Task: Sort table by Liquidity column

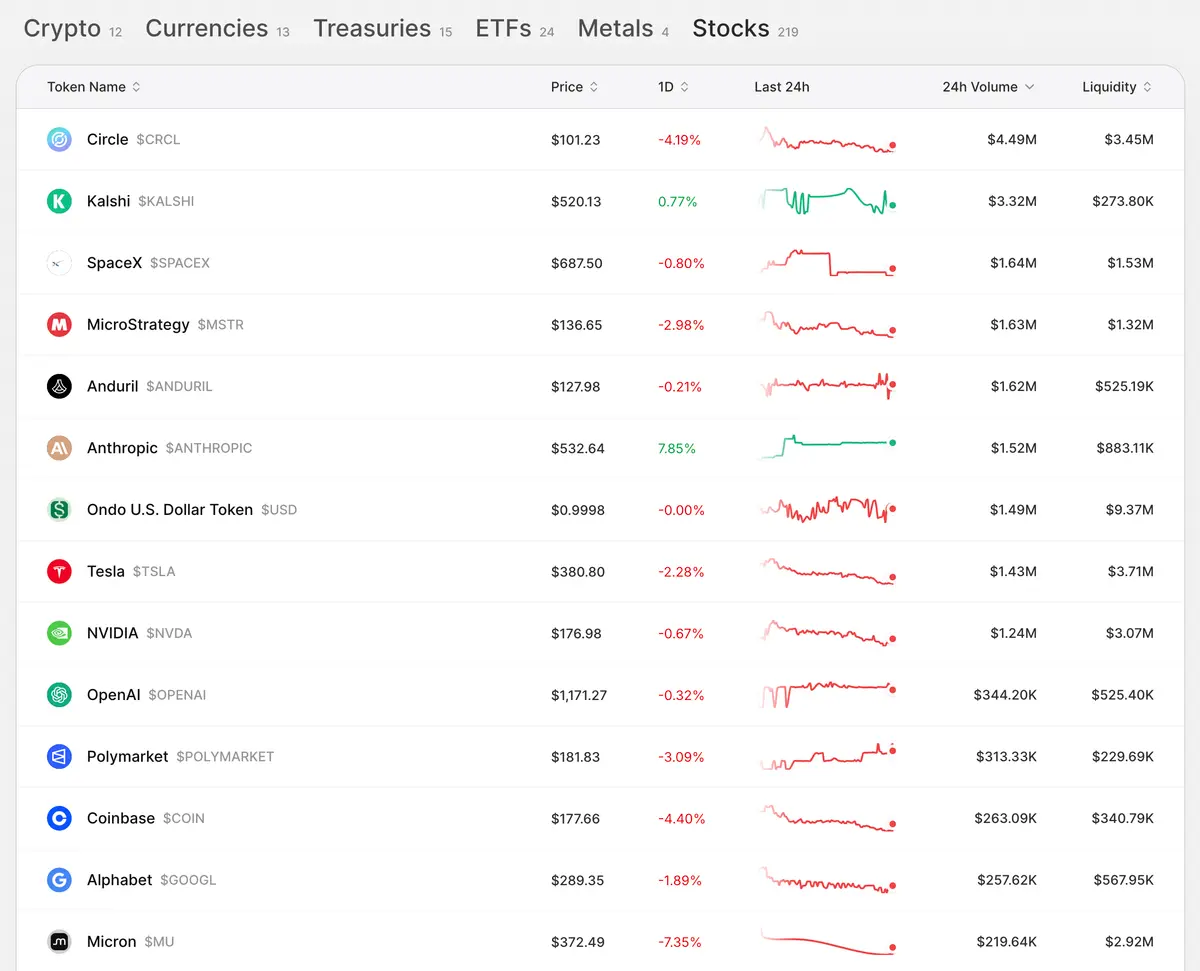Action: coord(1116,87)
